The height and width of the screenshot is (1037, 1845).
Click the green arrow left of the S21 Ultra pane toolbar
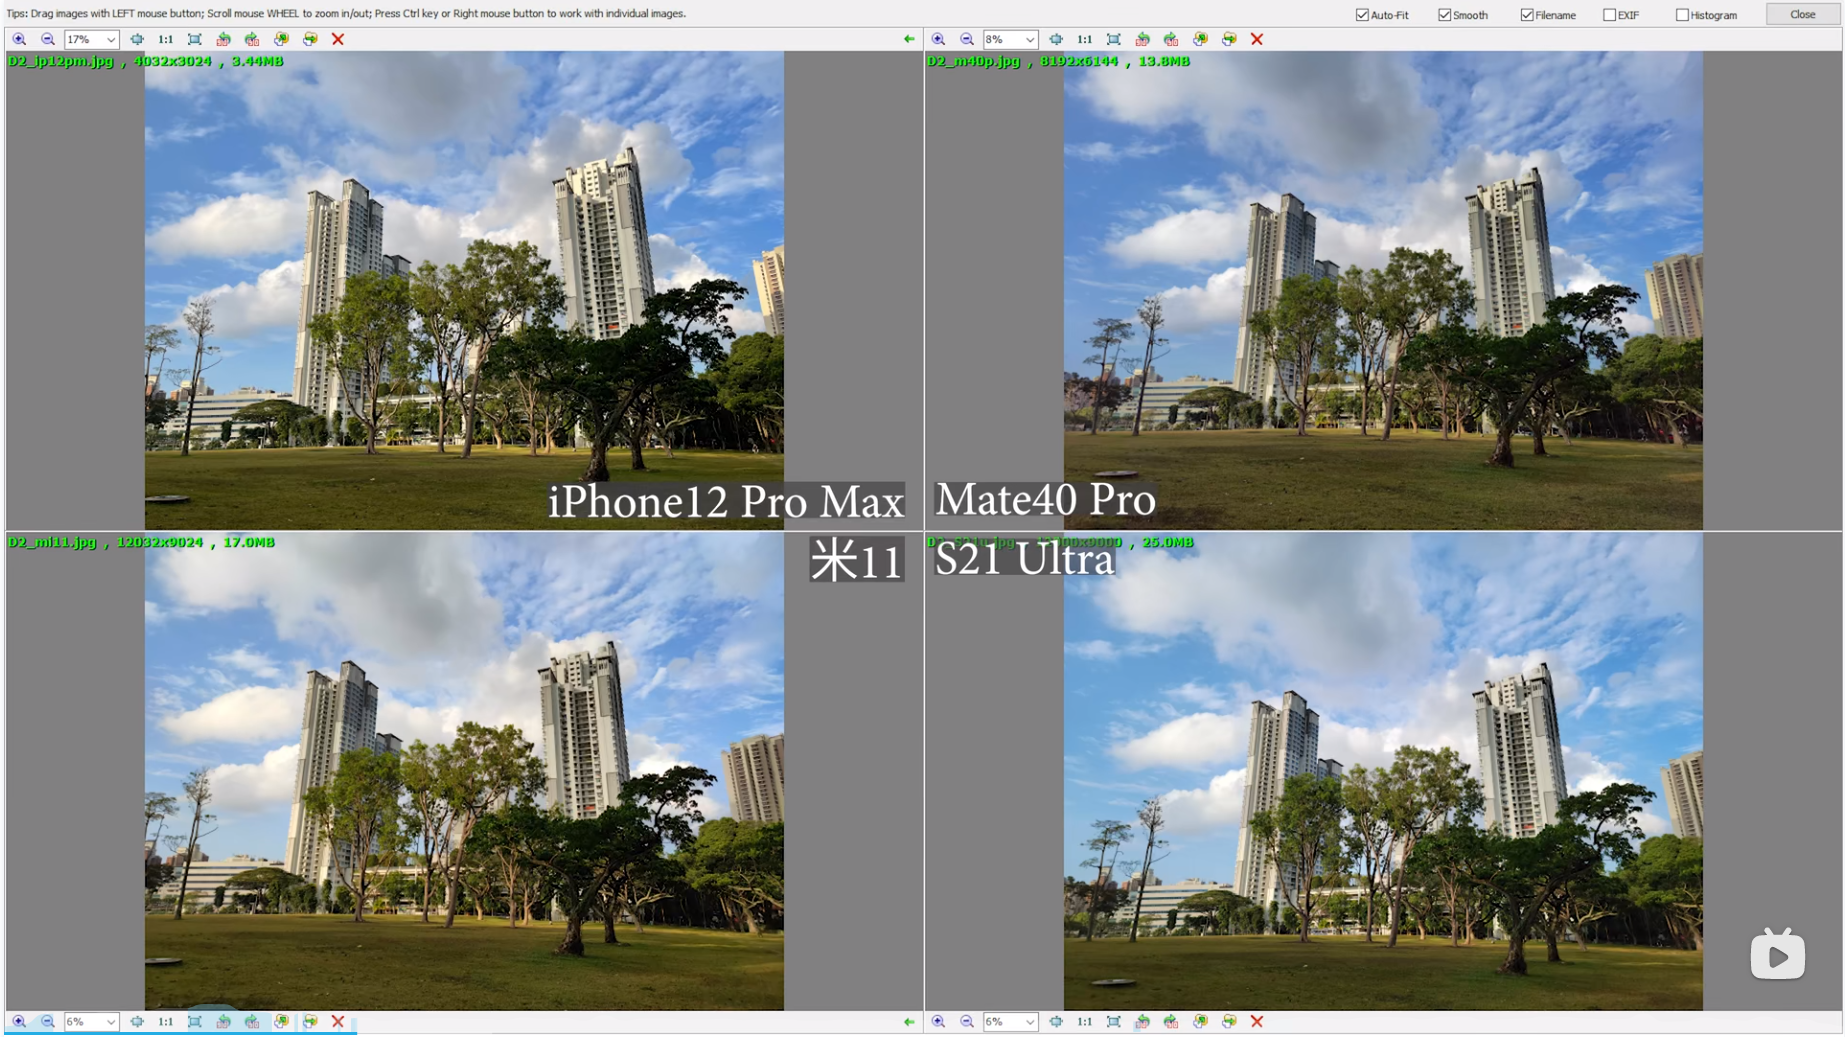(909, 1021)
